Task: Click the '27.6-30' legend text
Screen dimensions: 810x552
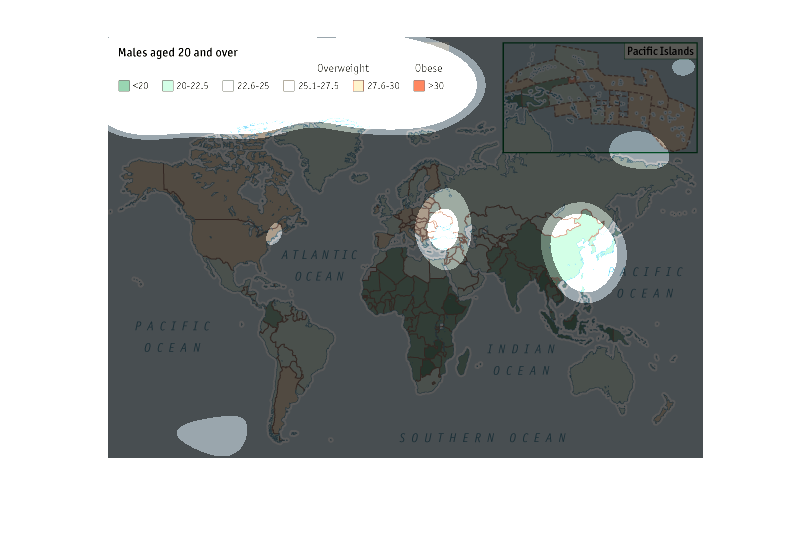Action: point(383,86)
